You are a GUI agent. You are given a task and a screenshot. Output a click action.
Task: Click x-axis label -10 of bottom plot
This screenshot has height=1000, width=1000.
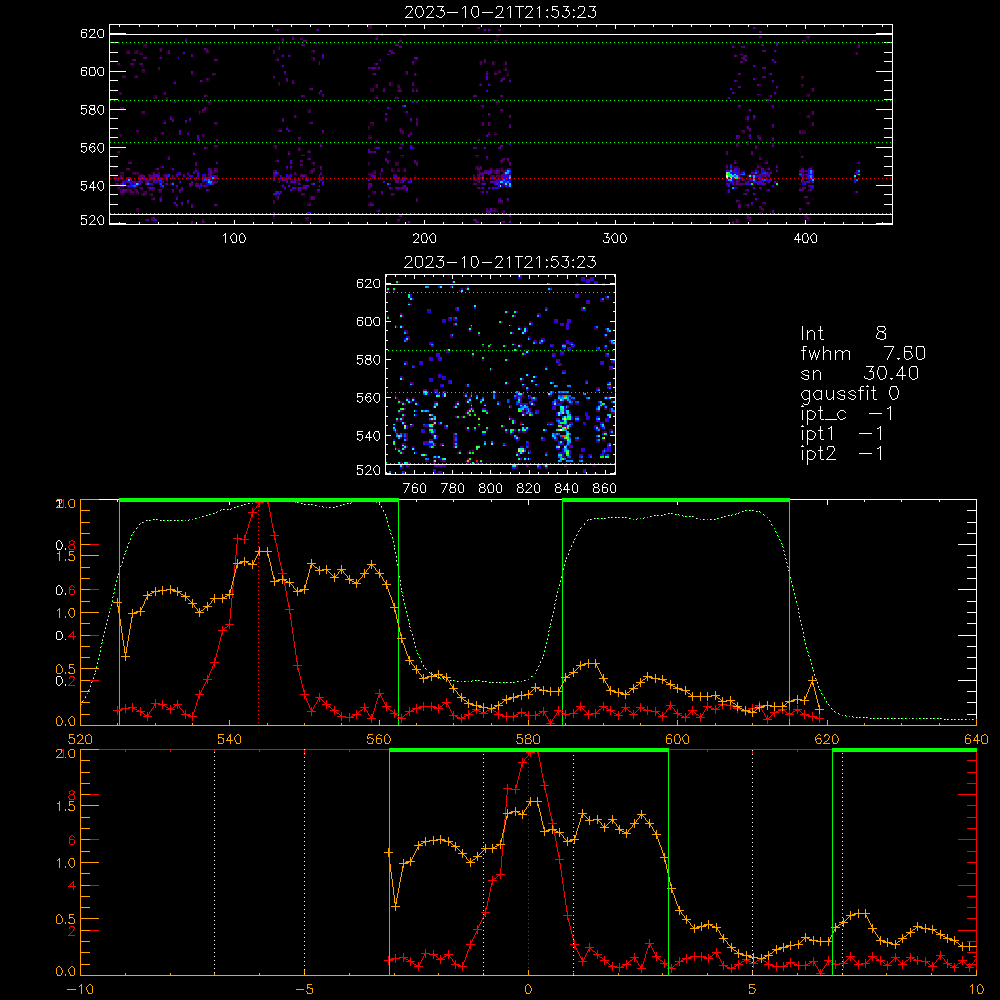click(x=80, y=990)
